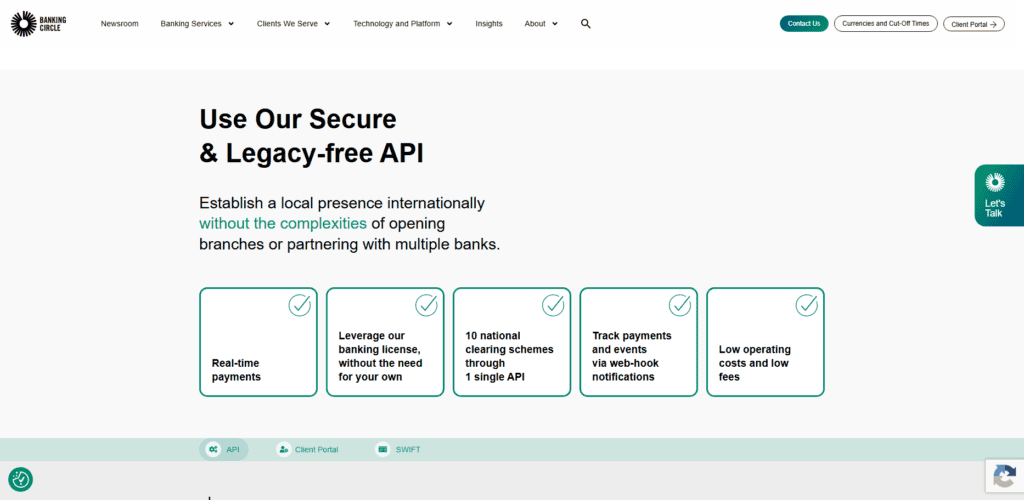Click the Banking Circle logo

(x=39, y=23)
